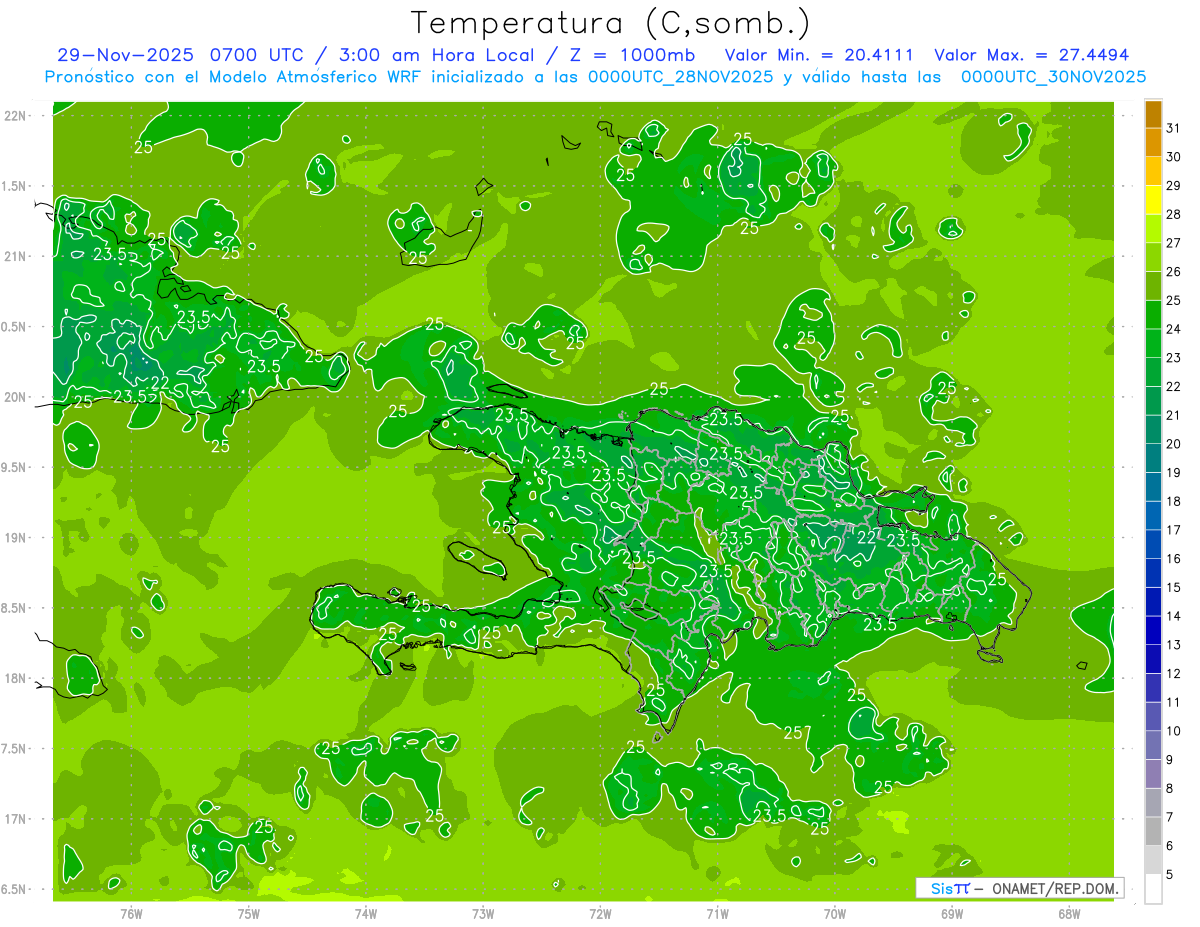Click the "6.5N" latitude axis label

(15, 889)
